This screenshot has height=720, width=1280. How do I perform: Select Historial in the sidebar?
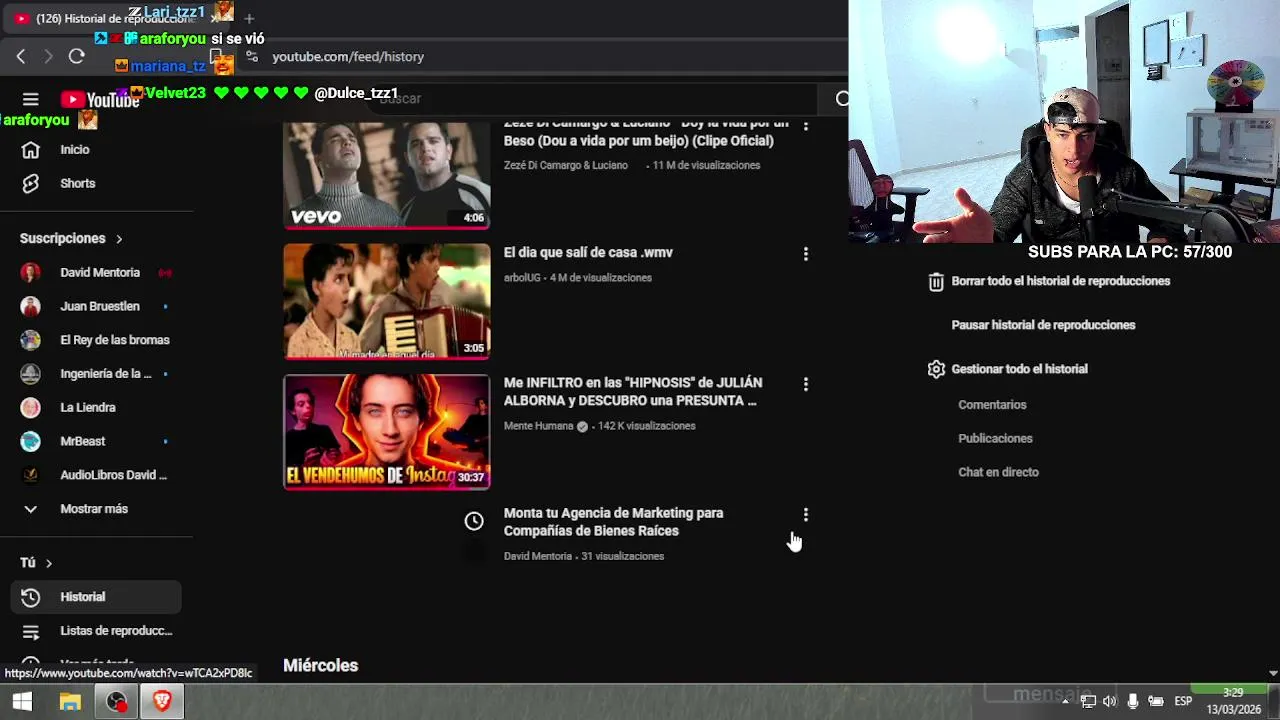[96, 597]
